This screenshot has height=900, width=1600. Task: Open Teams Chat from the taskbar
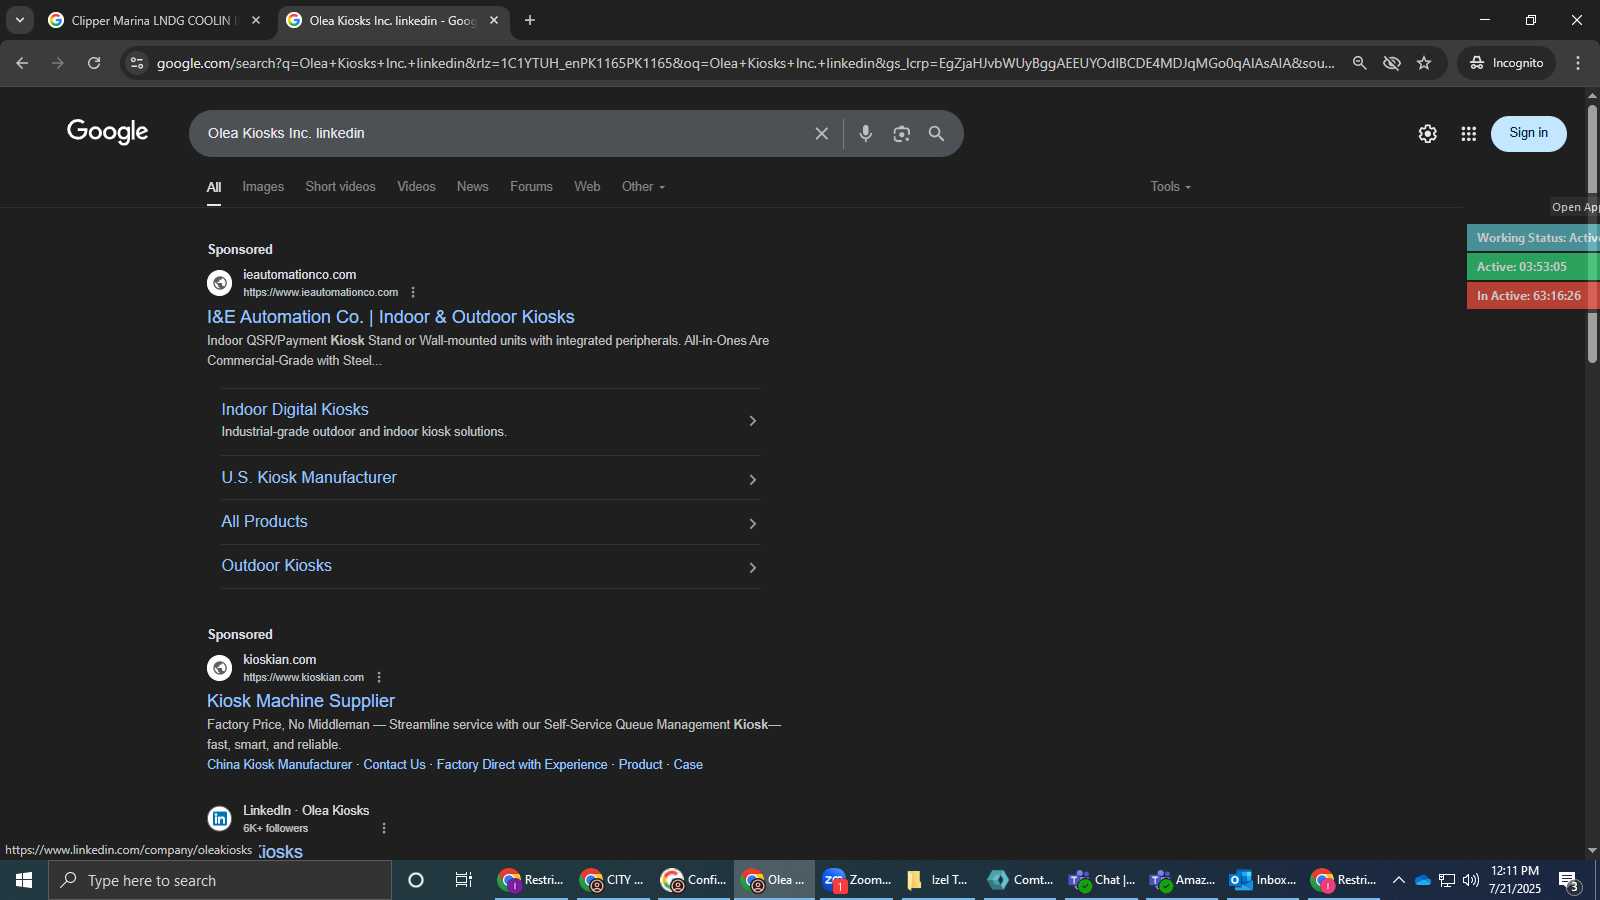[1101, 880]
